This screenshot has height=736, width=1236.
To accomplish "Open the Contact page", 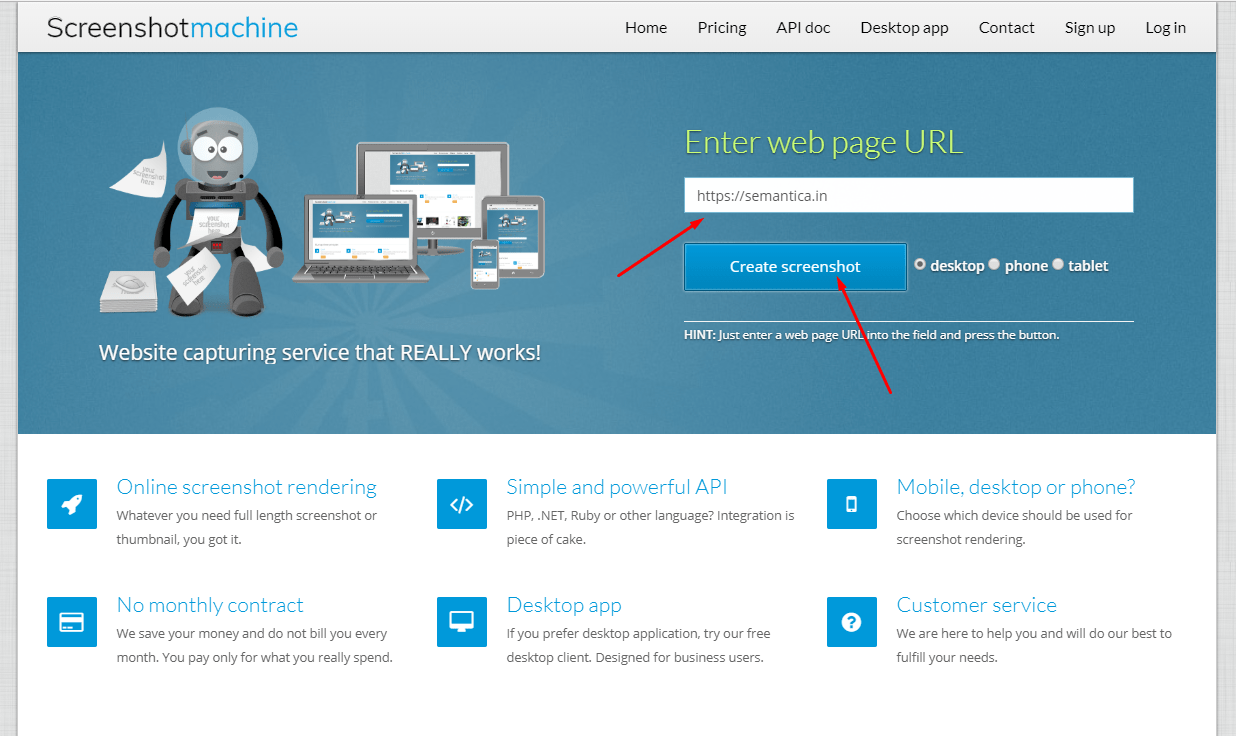I will [1007, 28].
